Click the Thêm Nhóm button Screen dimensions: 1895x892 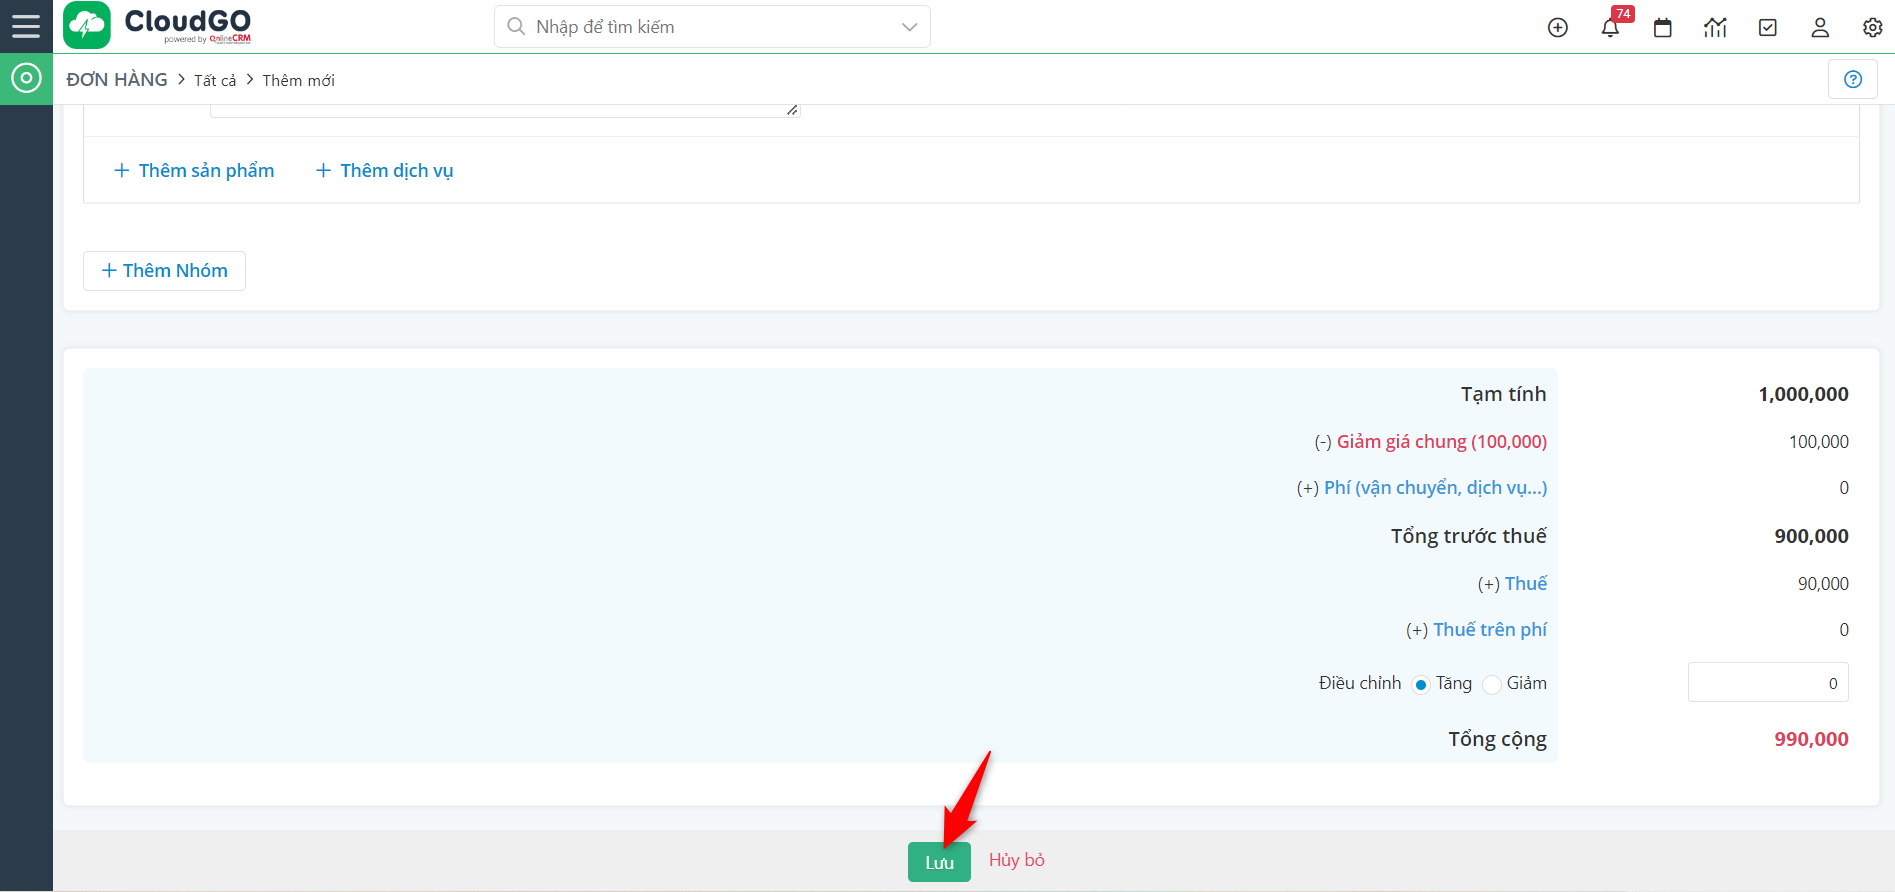(x=164, y=271)
